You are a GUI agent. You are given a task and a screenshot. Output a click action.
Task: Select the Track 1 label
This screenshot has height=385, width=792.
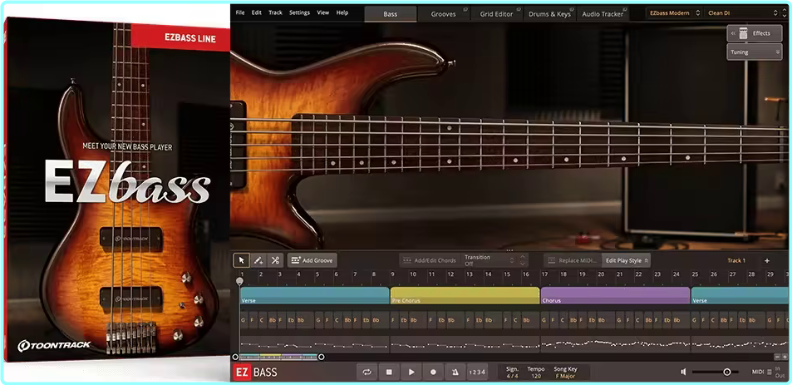736,261
